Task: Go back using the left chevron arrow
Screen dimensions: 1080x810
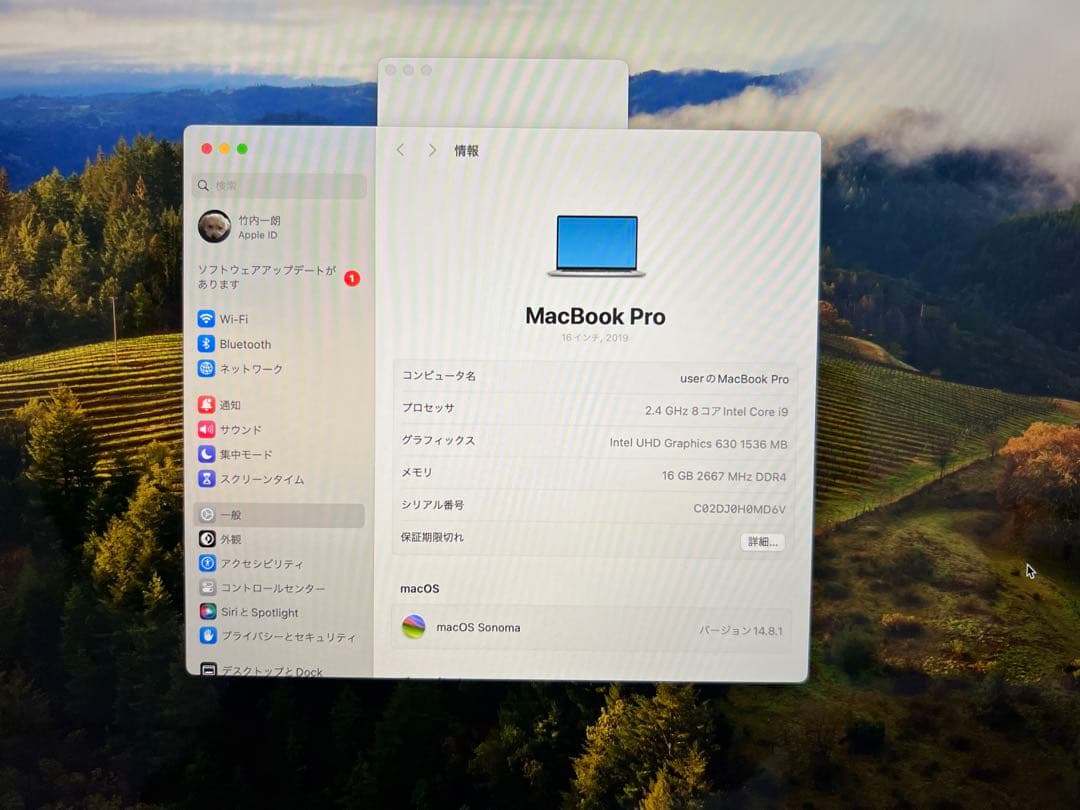Action: [x=400, y=149]
